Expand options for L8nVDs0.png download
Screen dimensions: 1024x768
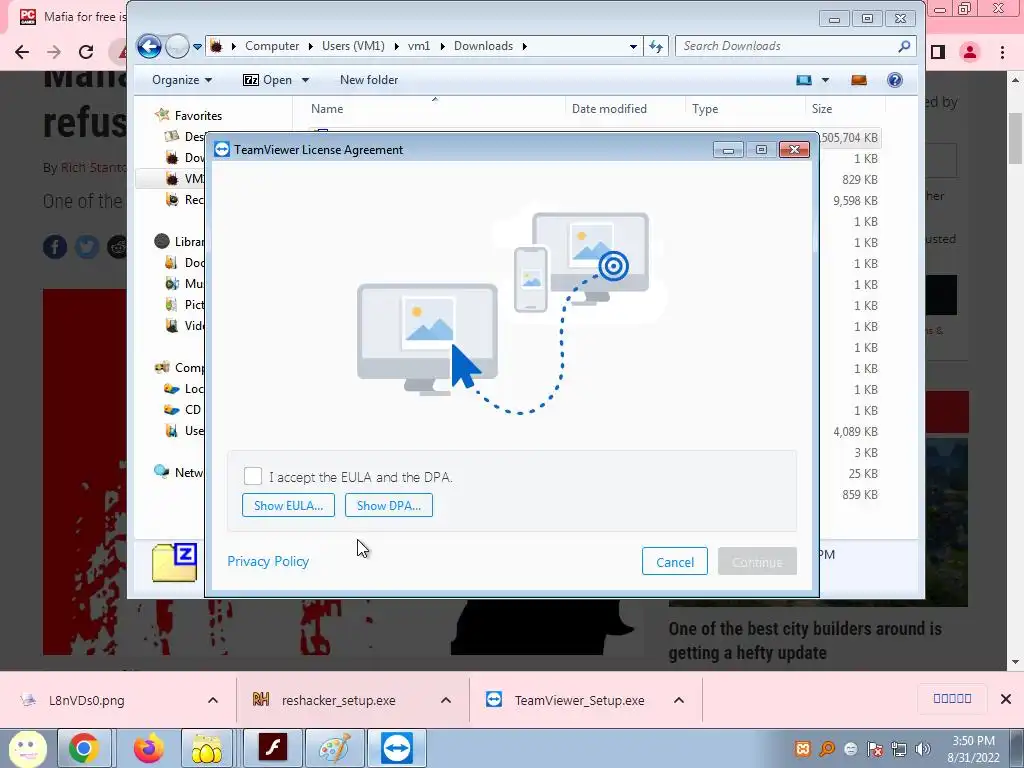213,700
